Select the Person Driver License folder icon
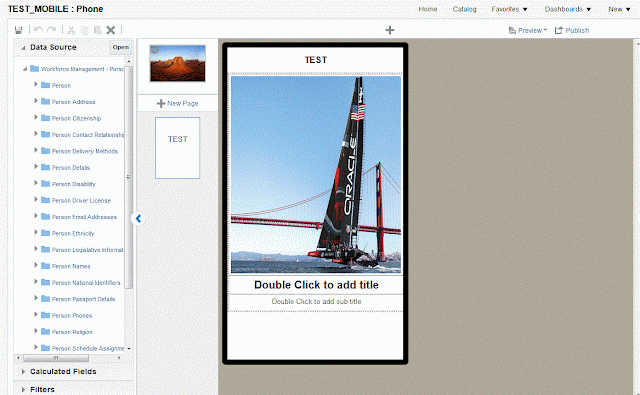This screenshot has width=640, height=395. click(x=45, y=200)
